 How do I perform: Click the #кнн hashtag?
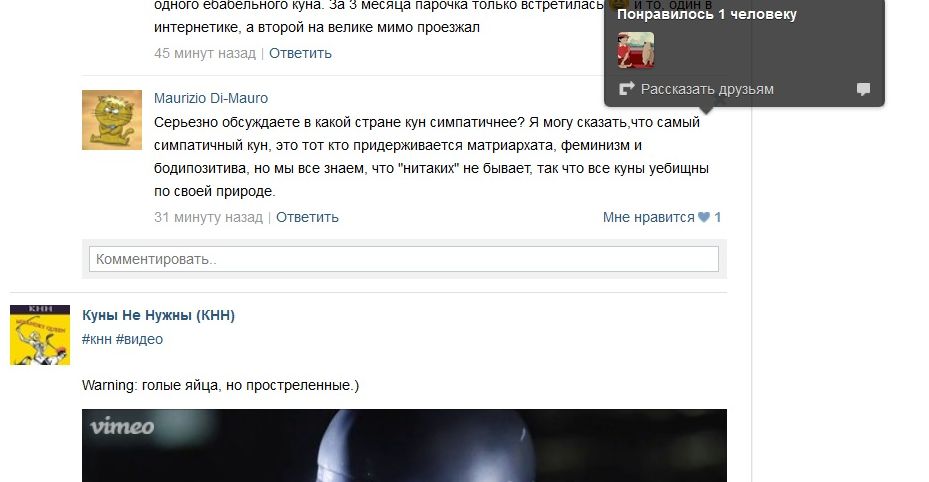[97, 339]
